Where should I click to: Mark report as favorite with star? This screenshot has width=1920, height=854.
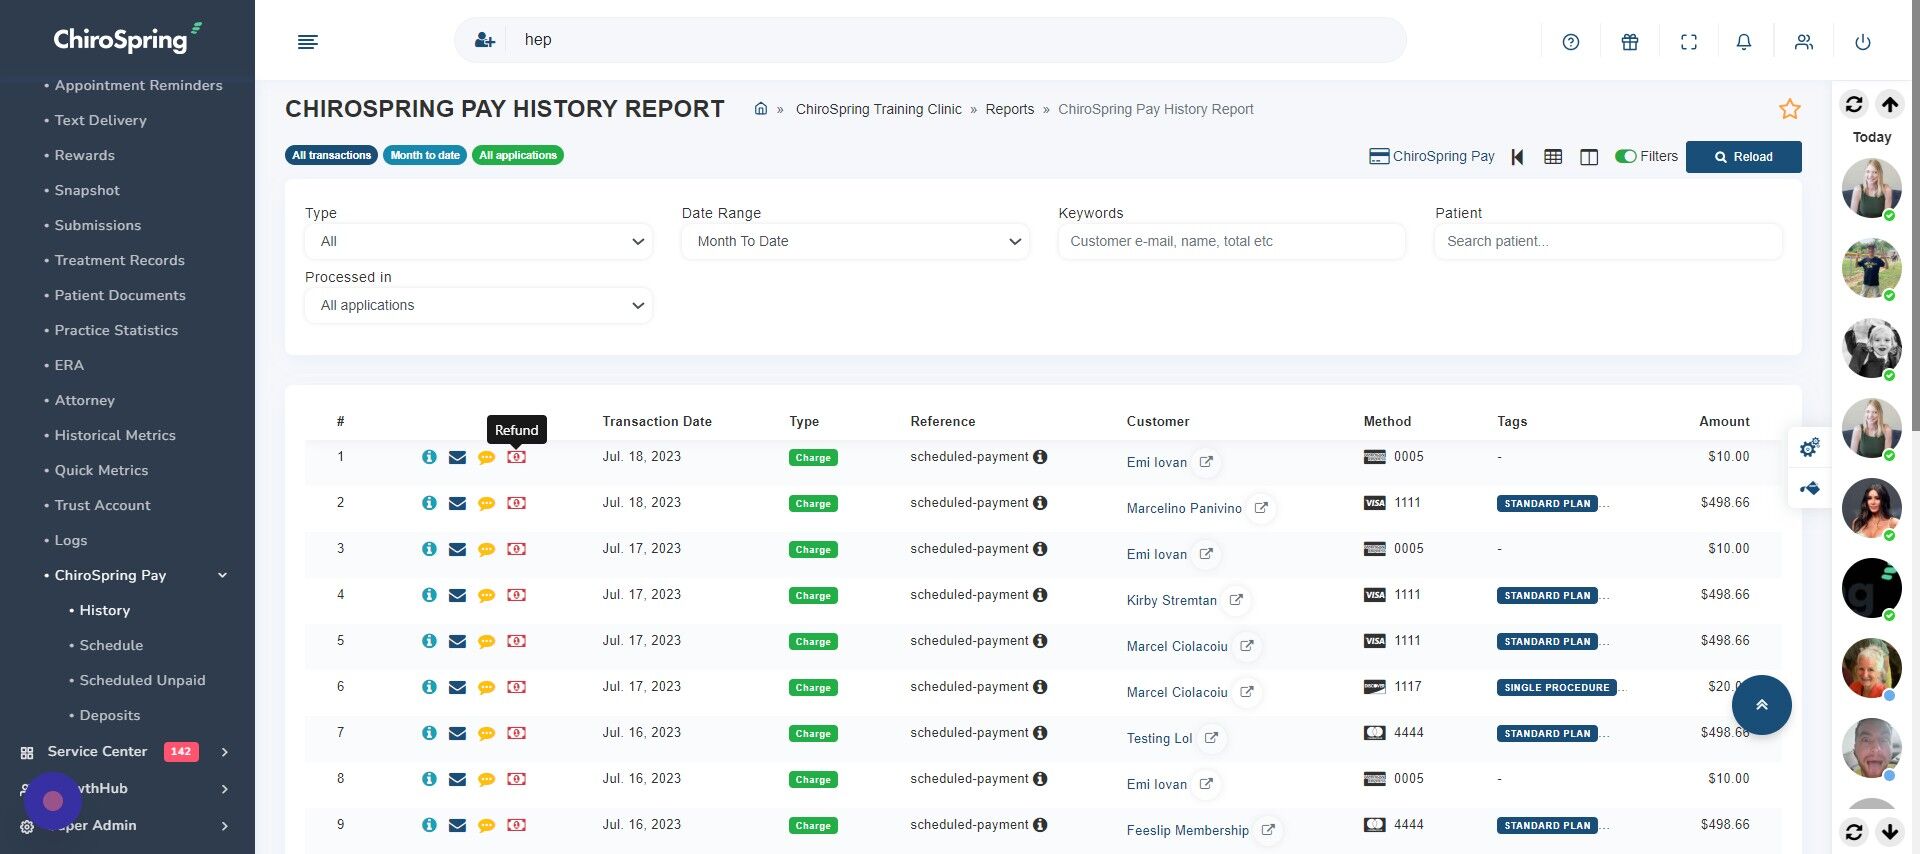(x=1790, y=109)
